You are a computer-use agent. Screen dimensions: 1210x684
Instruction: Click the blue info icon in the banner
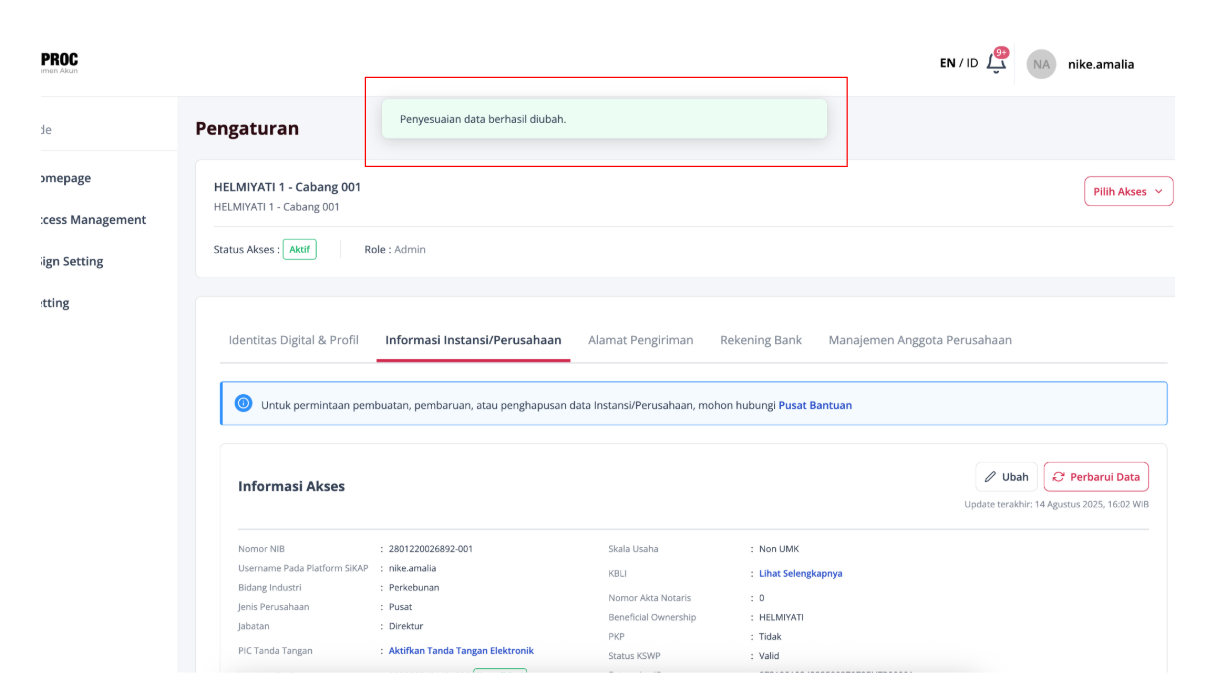[x=243, y=404]
